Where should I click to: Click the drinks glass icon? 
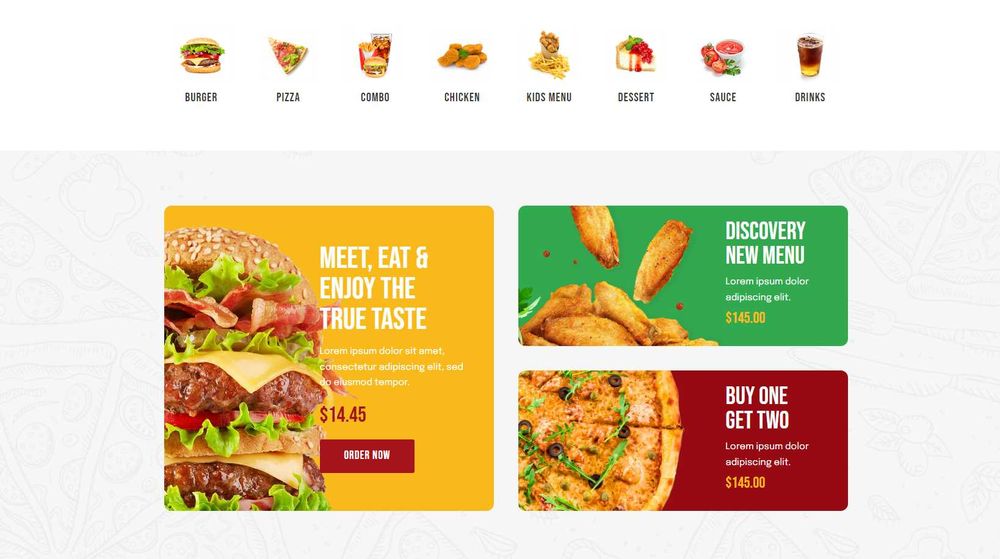810,55
